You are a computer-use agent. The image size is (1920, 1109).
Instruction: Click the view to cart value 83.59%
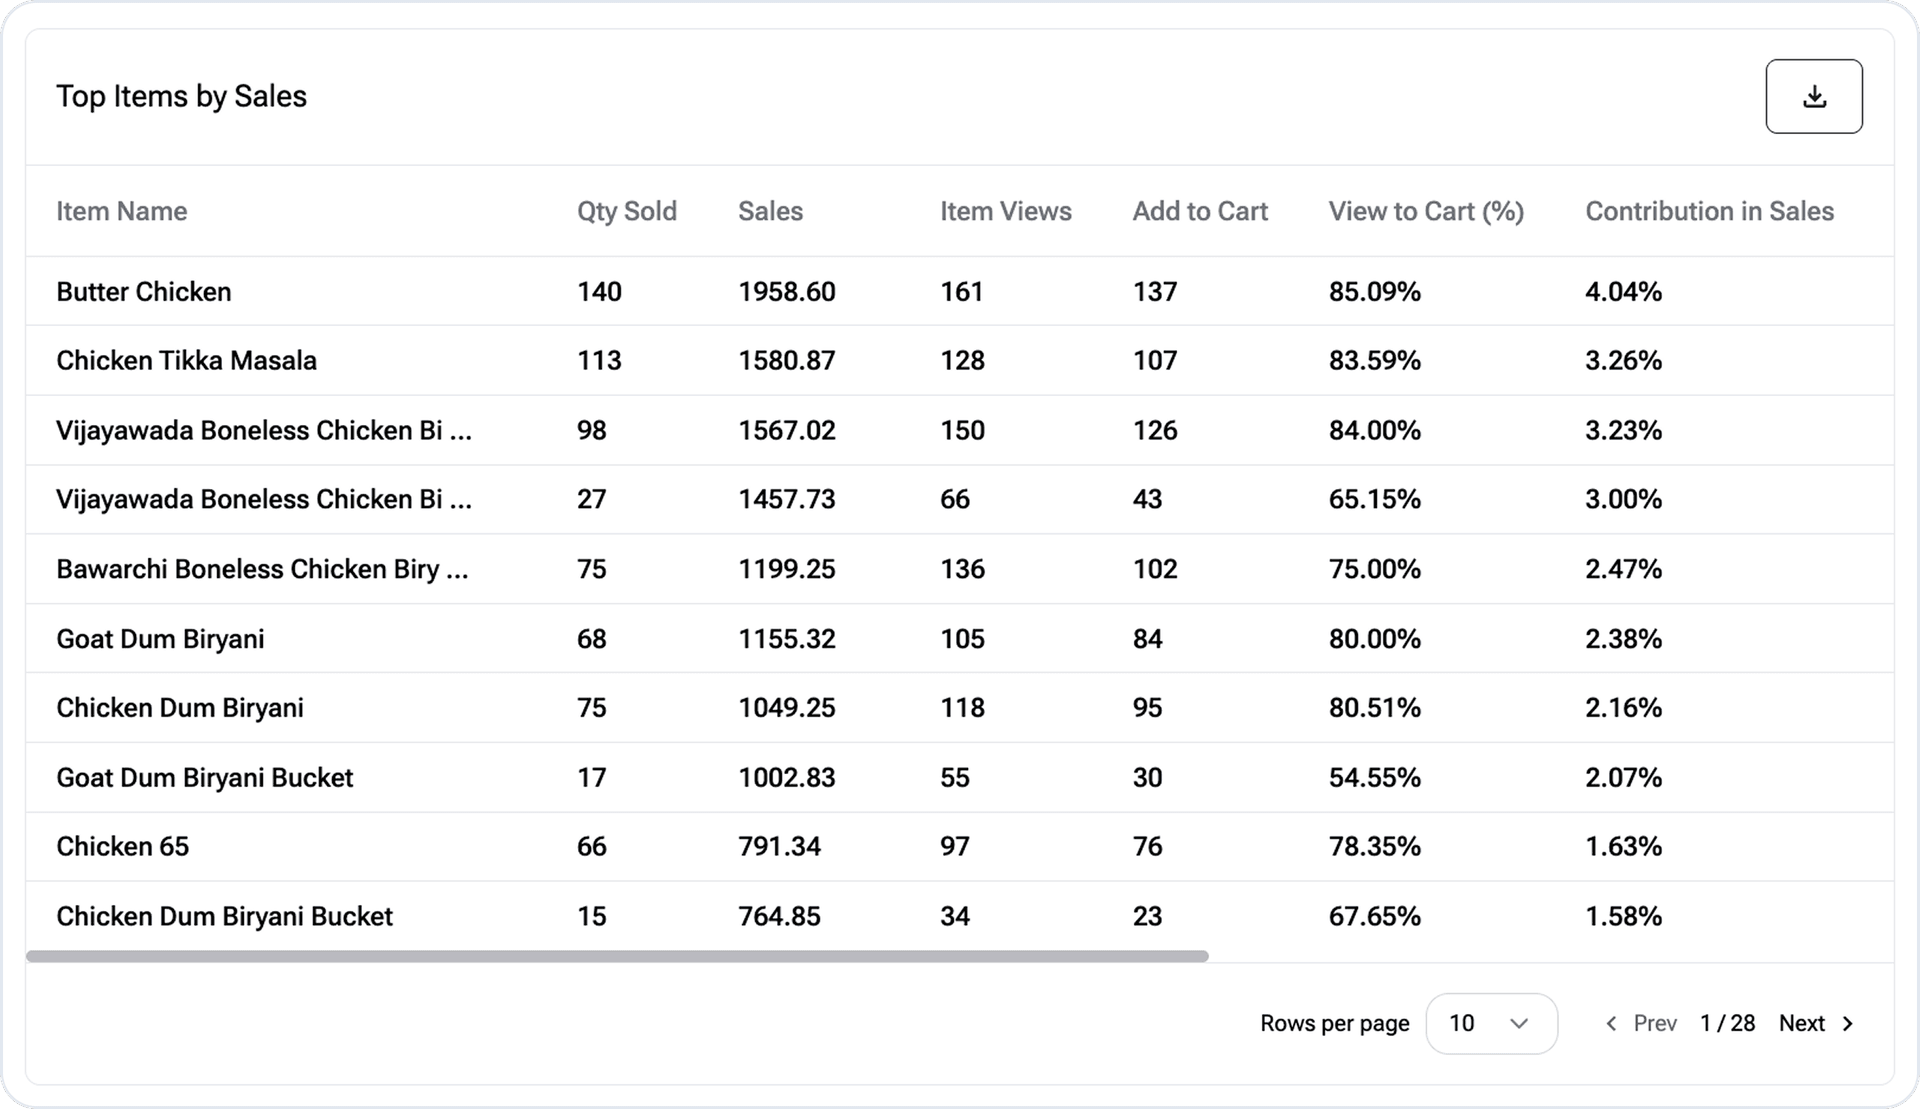coord(1375,360)
